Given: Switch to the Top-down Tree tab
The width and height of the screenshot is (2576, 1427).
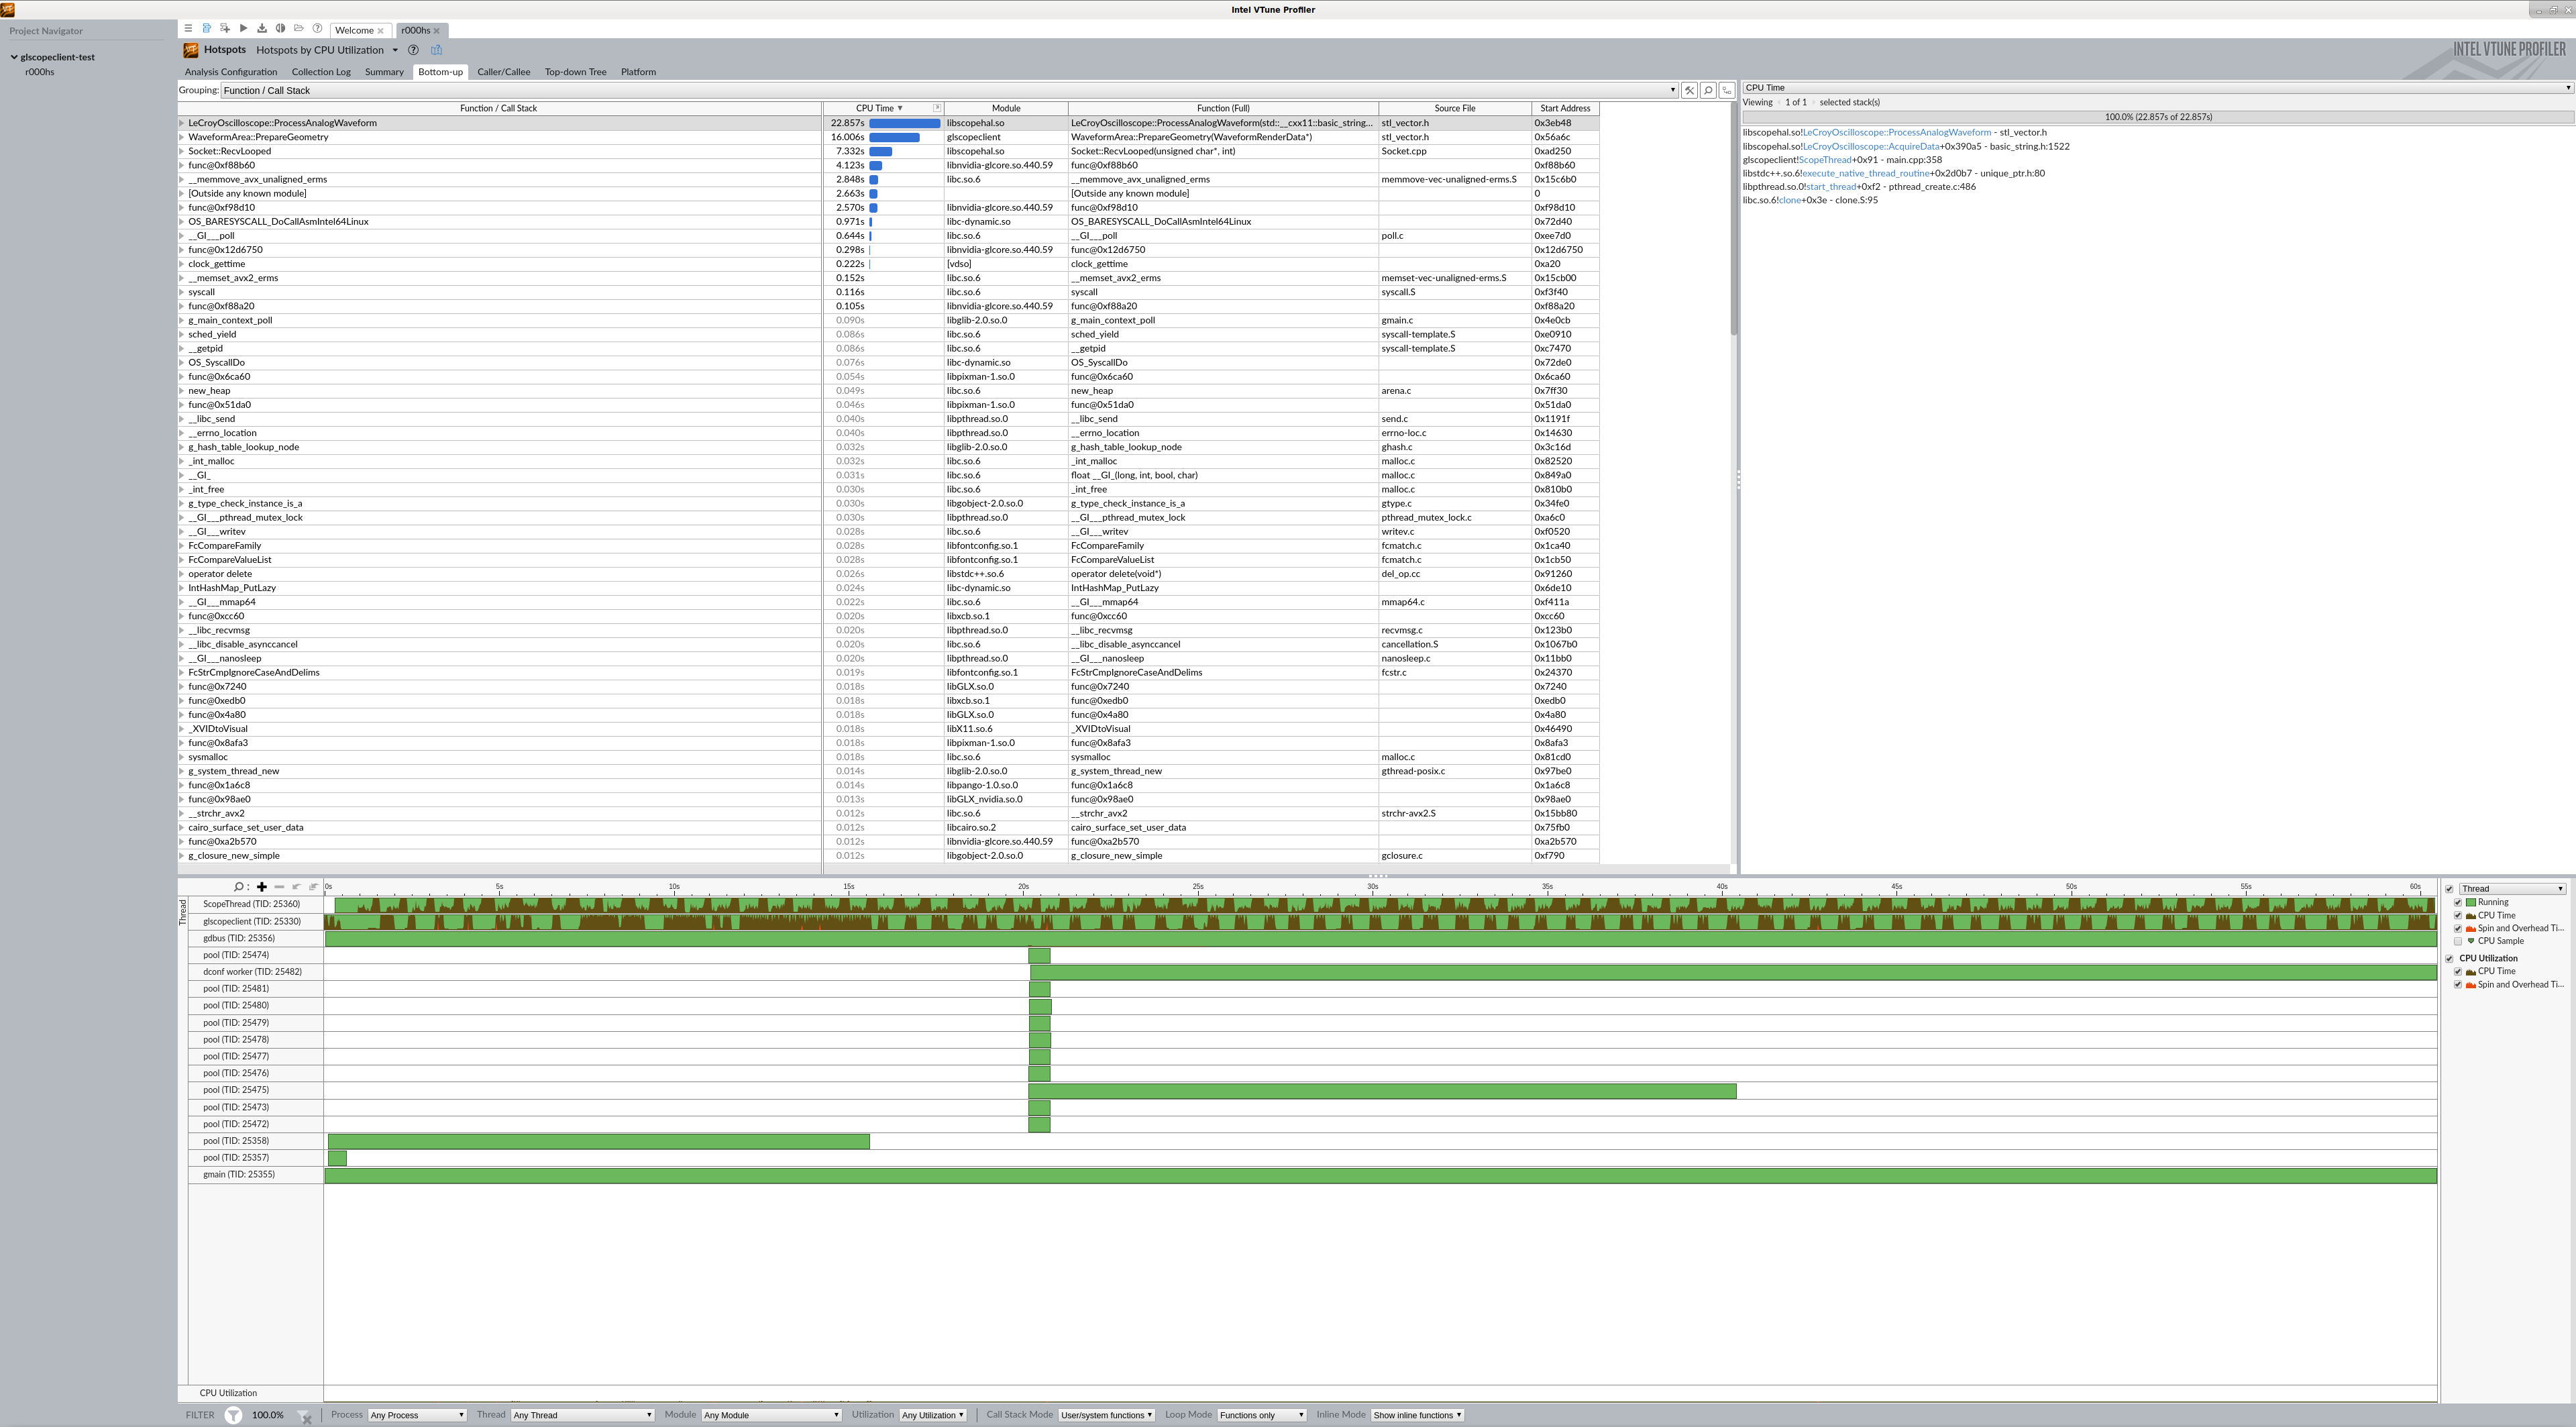Looking at the screenshot, I should (575, 72).
